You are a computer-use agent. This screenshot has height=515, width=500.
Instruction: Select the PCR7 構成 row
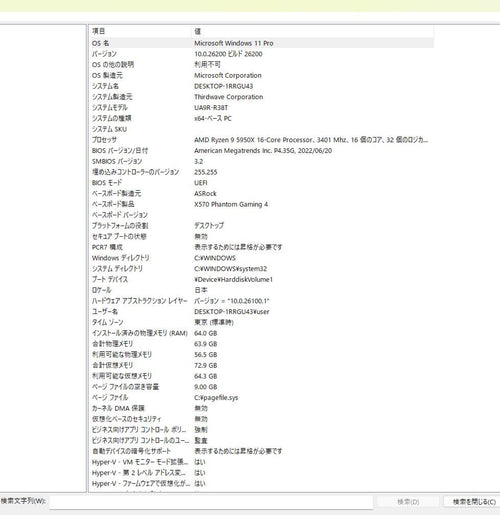click(x=261, y=247)
